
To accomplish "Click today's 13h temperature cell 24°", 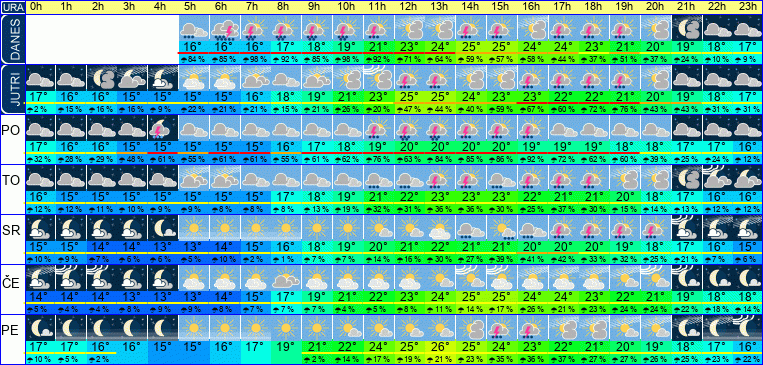I will (439, 47).
